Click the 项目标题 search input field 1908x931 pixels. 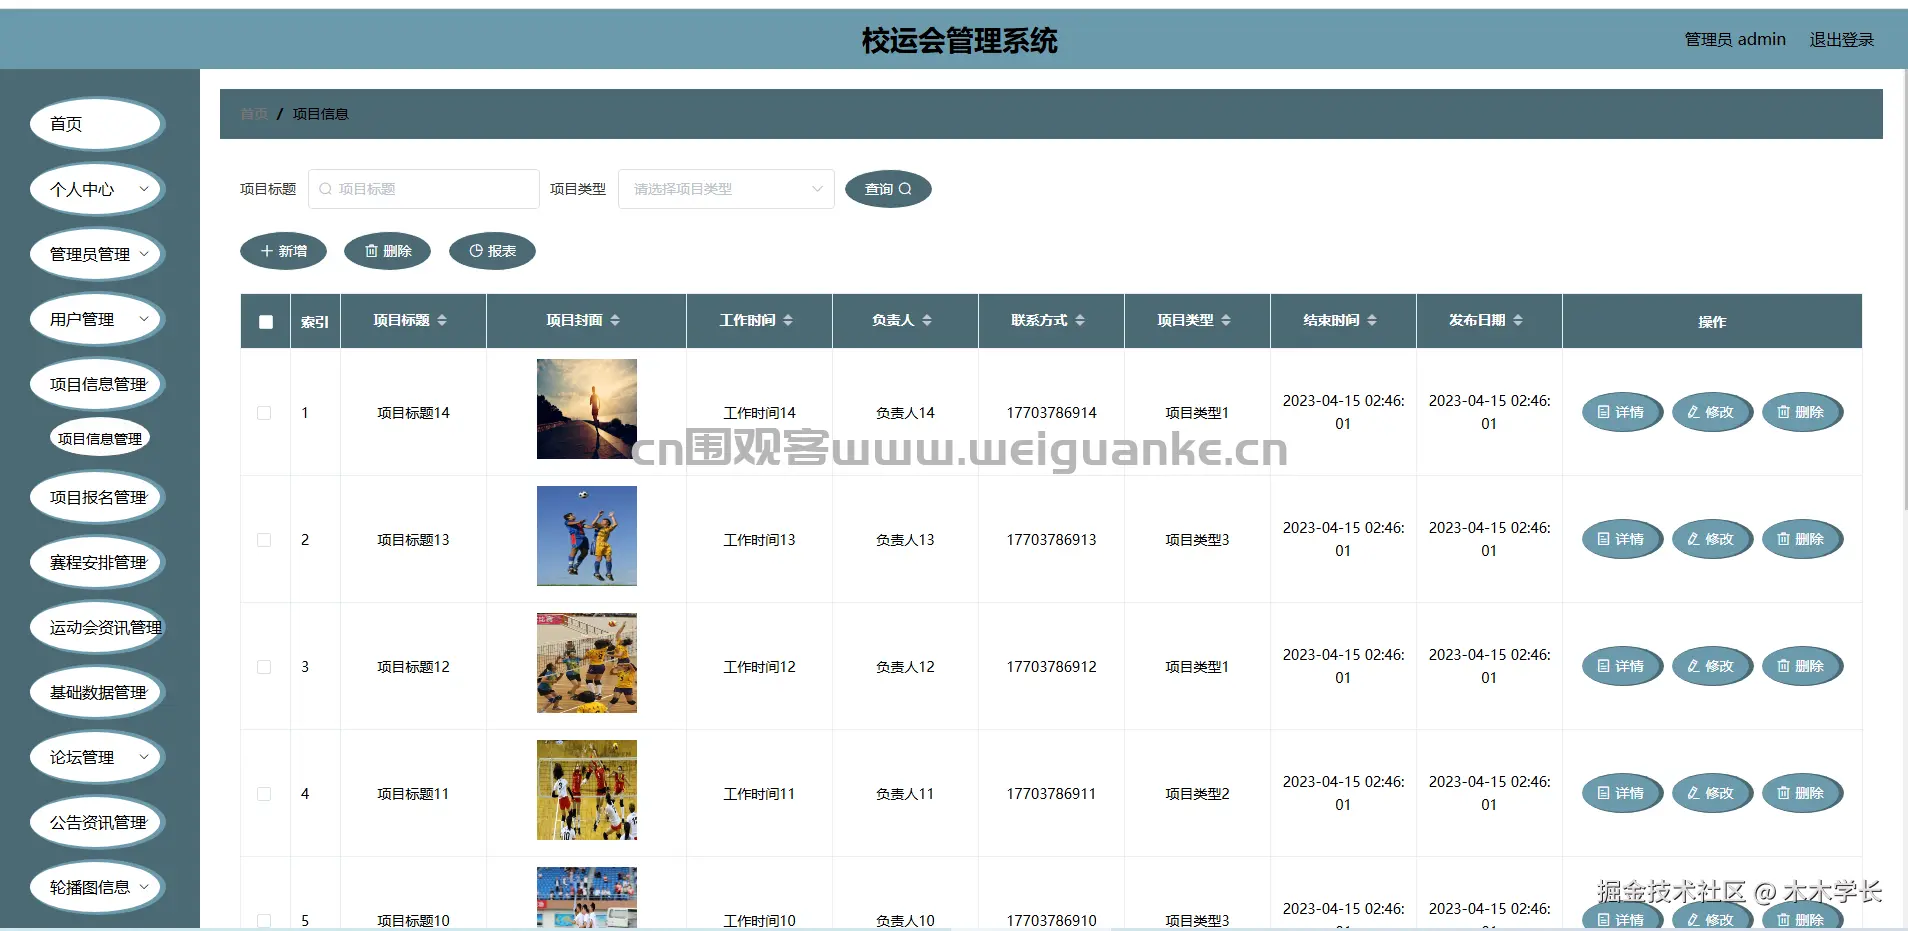coord(424,189)
